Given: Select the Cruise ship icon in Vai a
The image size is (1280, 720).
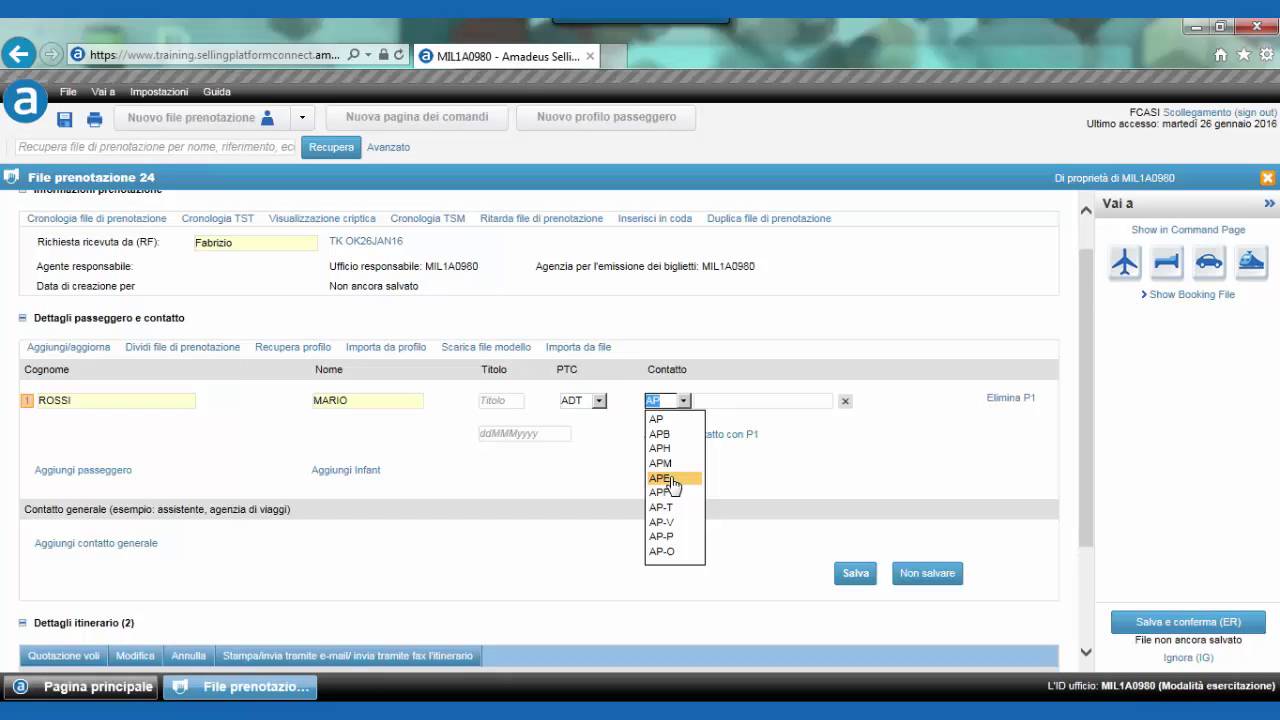Looking at the screenshot, I should [x=1251, y=262].
